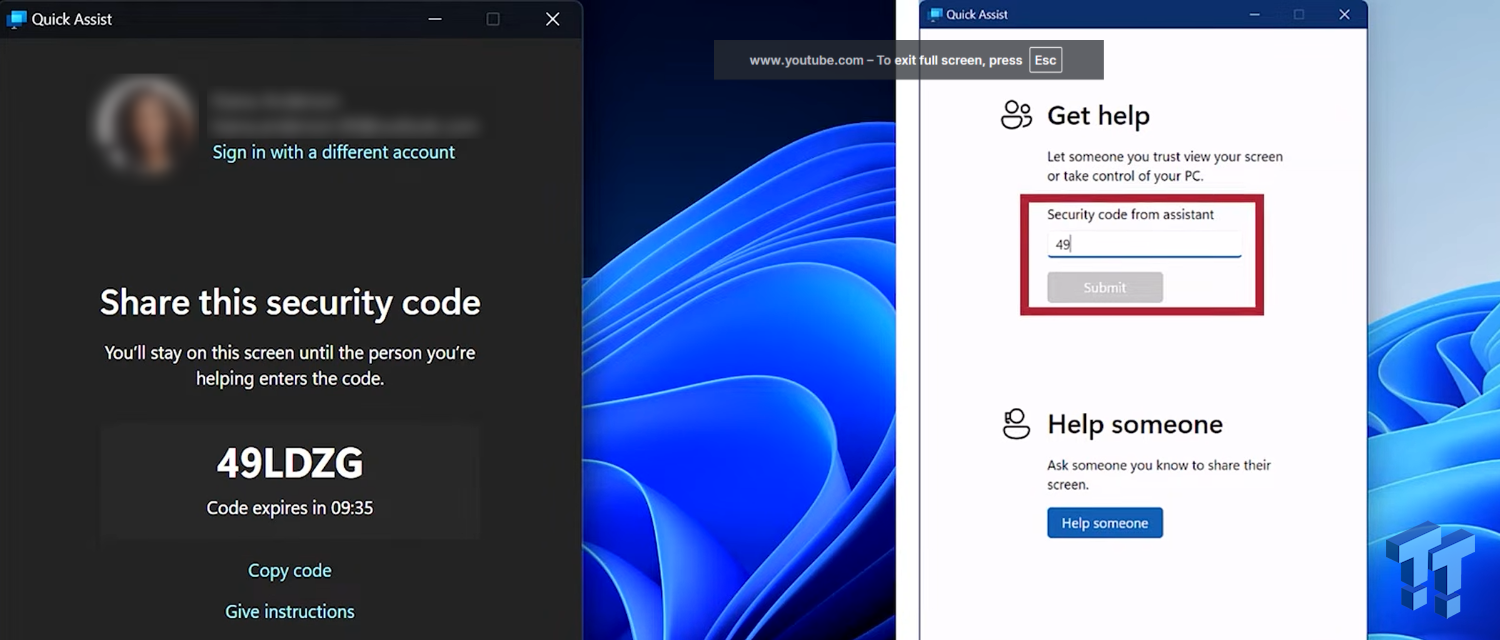Click the Quick Assist icon in light title bar
This screenshot has height=640, width=1500.
coord(936,14)
